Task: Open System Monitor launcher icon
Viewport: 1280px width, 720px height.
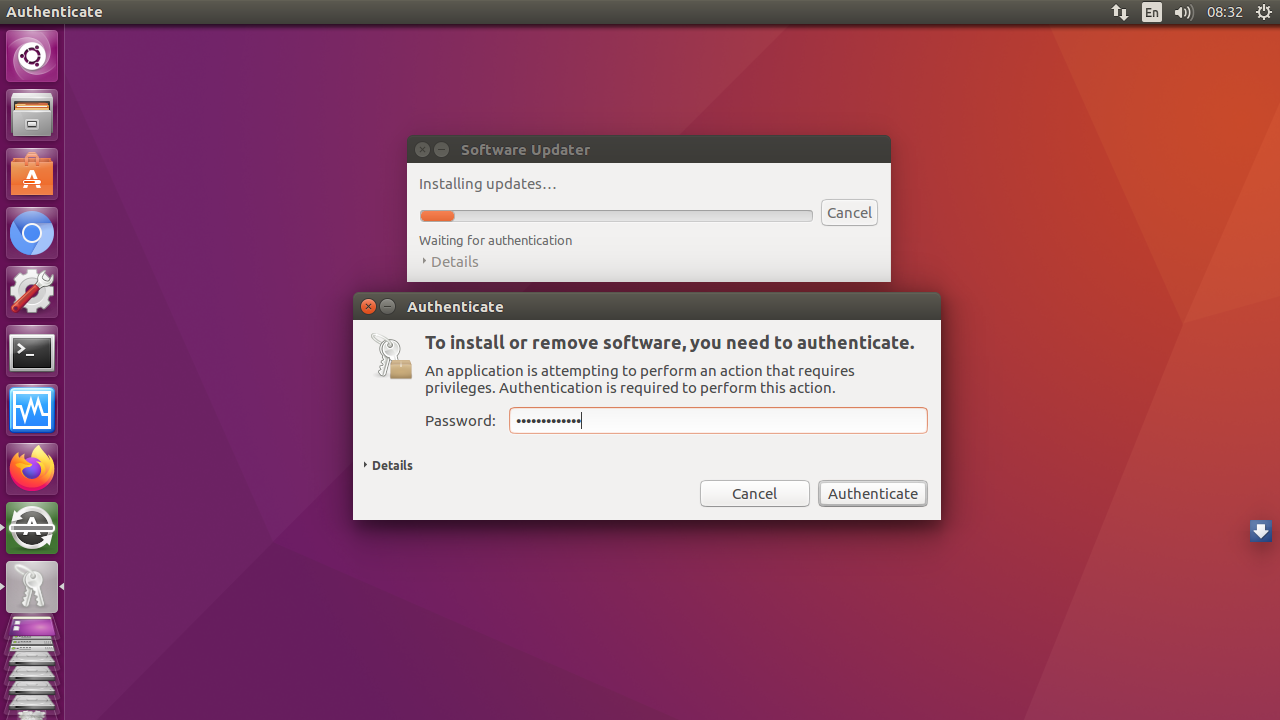Action: [32, 410]
